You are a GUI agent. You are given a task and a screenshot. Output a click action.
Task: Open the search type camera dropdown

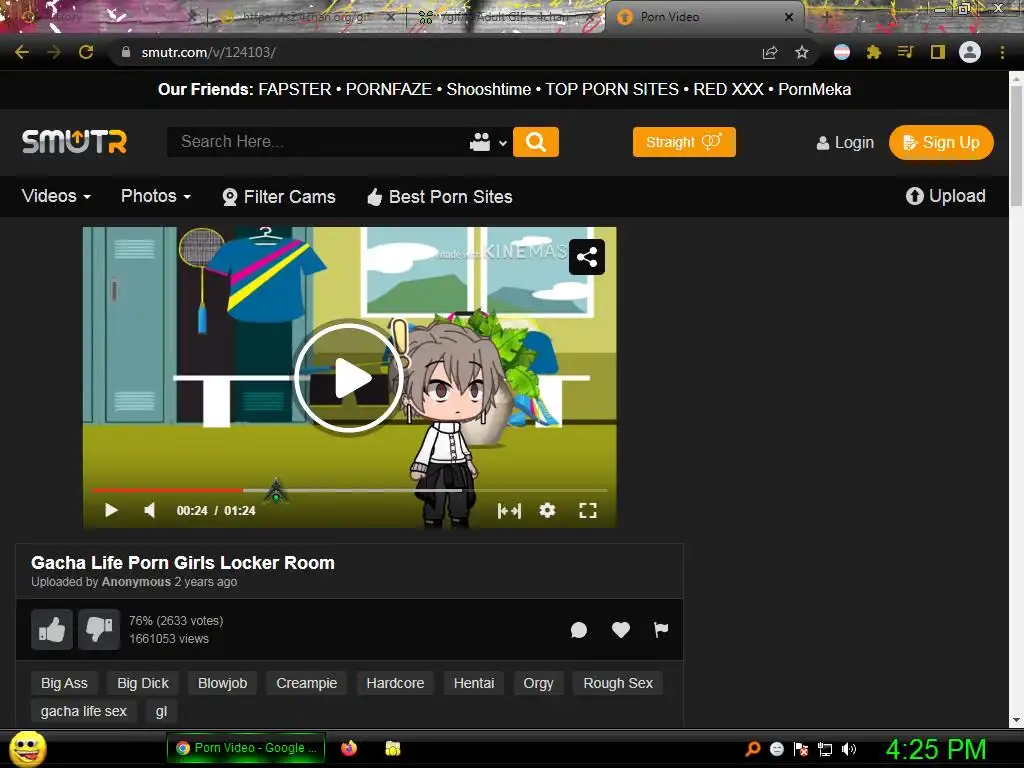tap(488, 142)
